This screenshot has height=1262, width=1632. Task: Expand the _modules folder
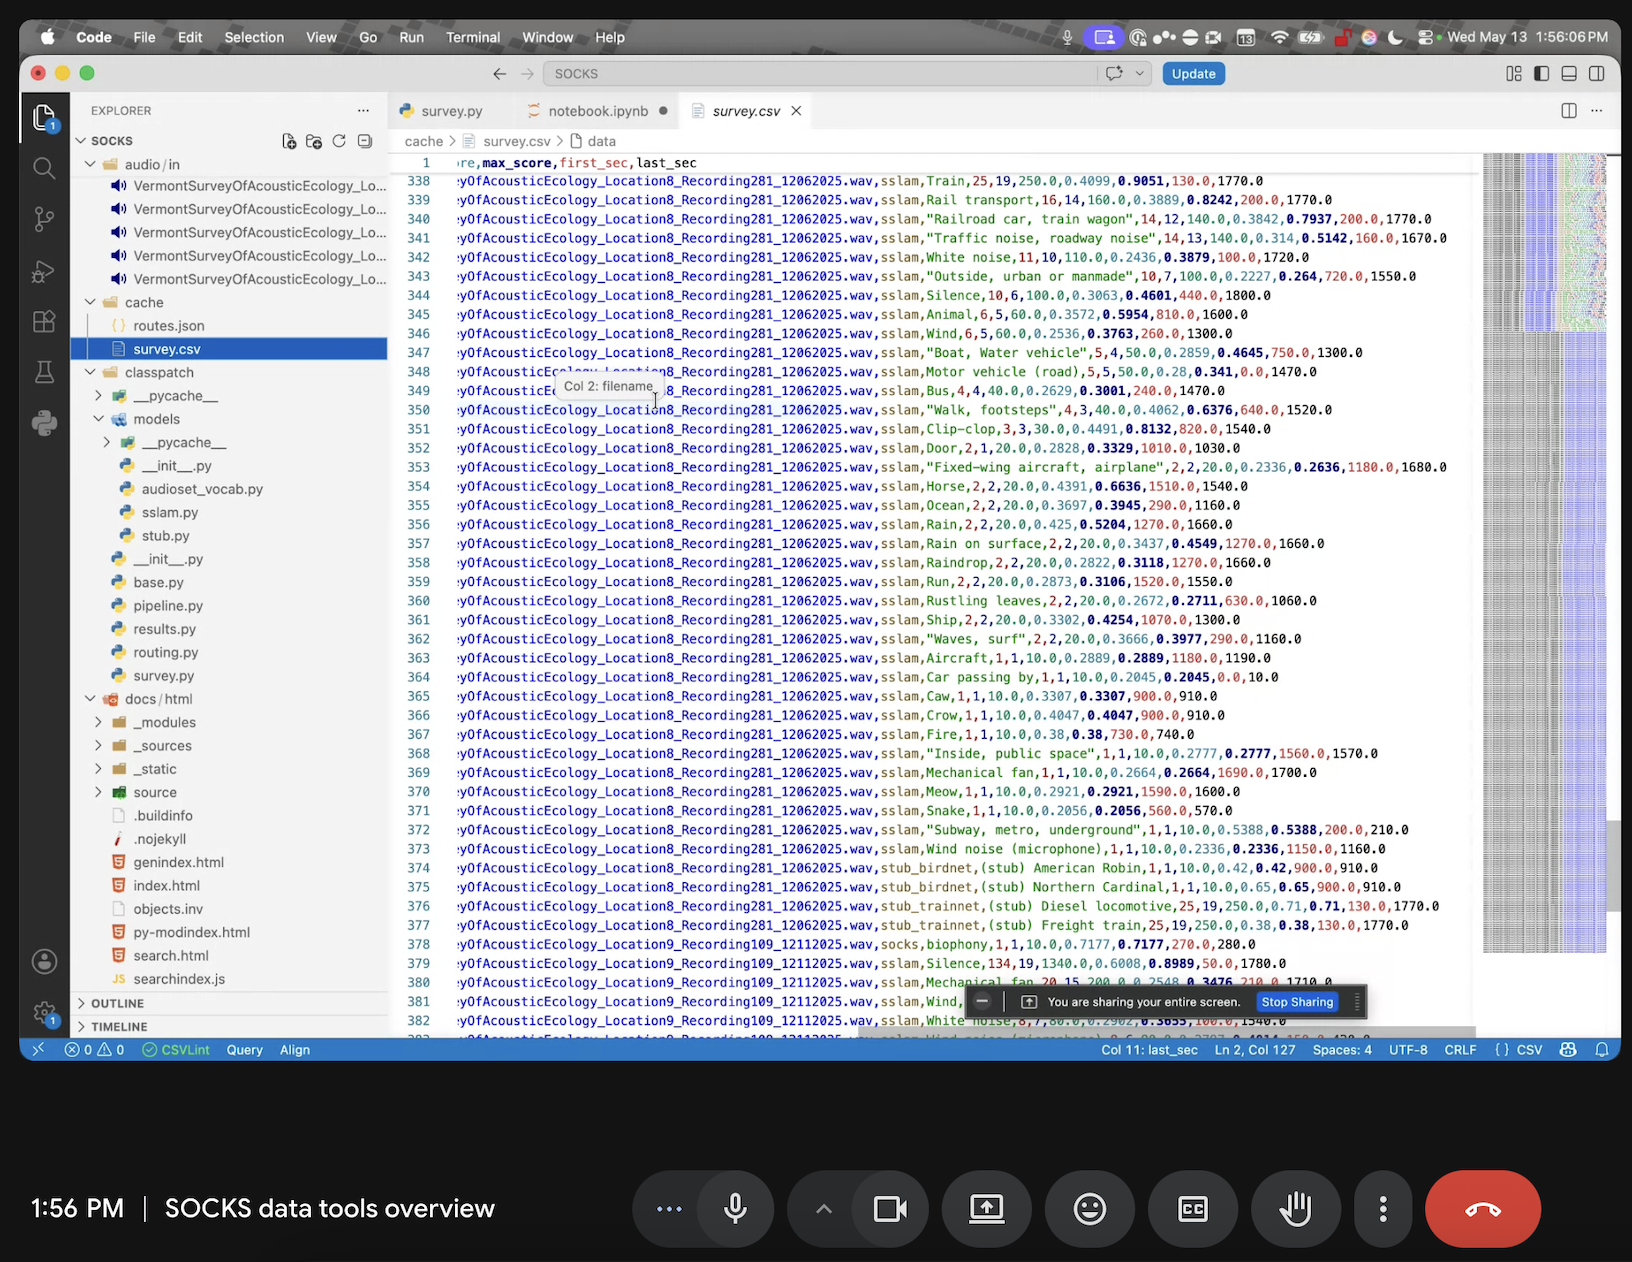click(x=99, y=722)
